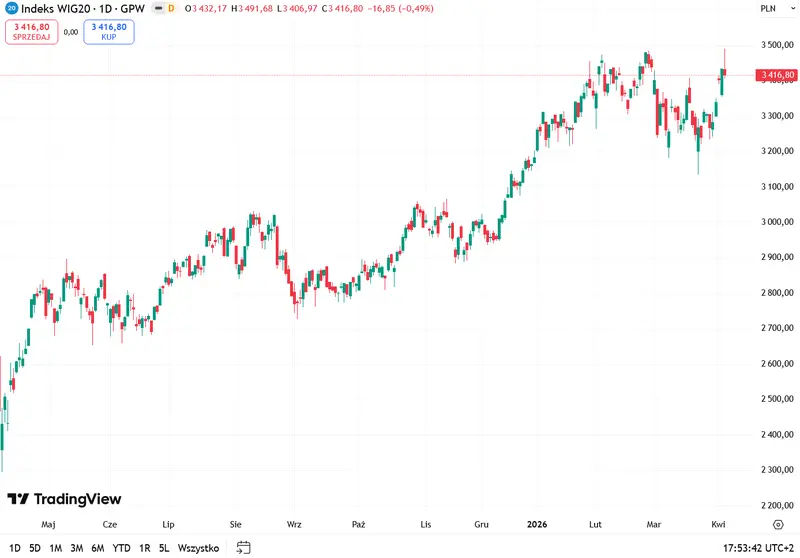Click the market status dash indicator
The height and width of the screenshot is (558, 800).
tap(159, 8)
